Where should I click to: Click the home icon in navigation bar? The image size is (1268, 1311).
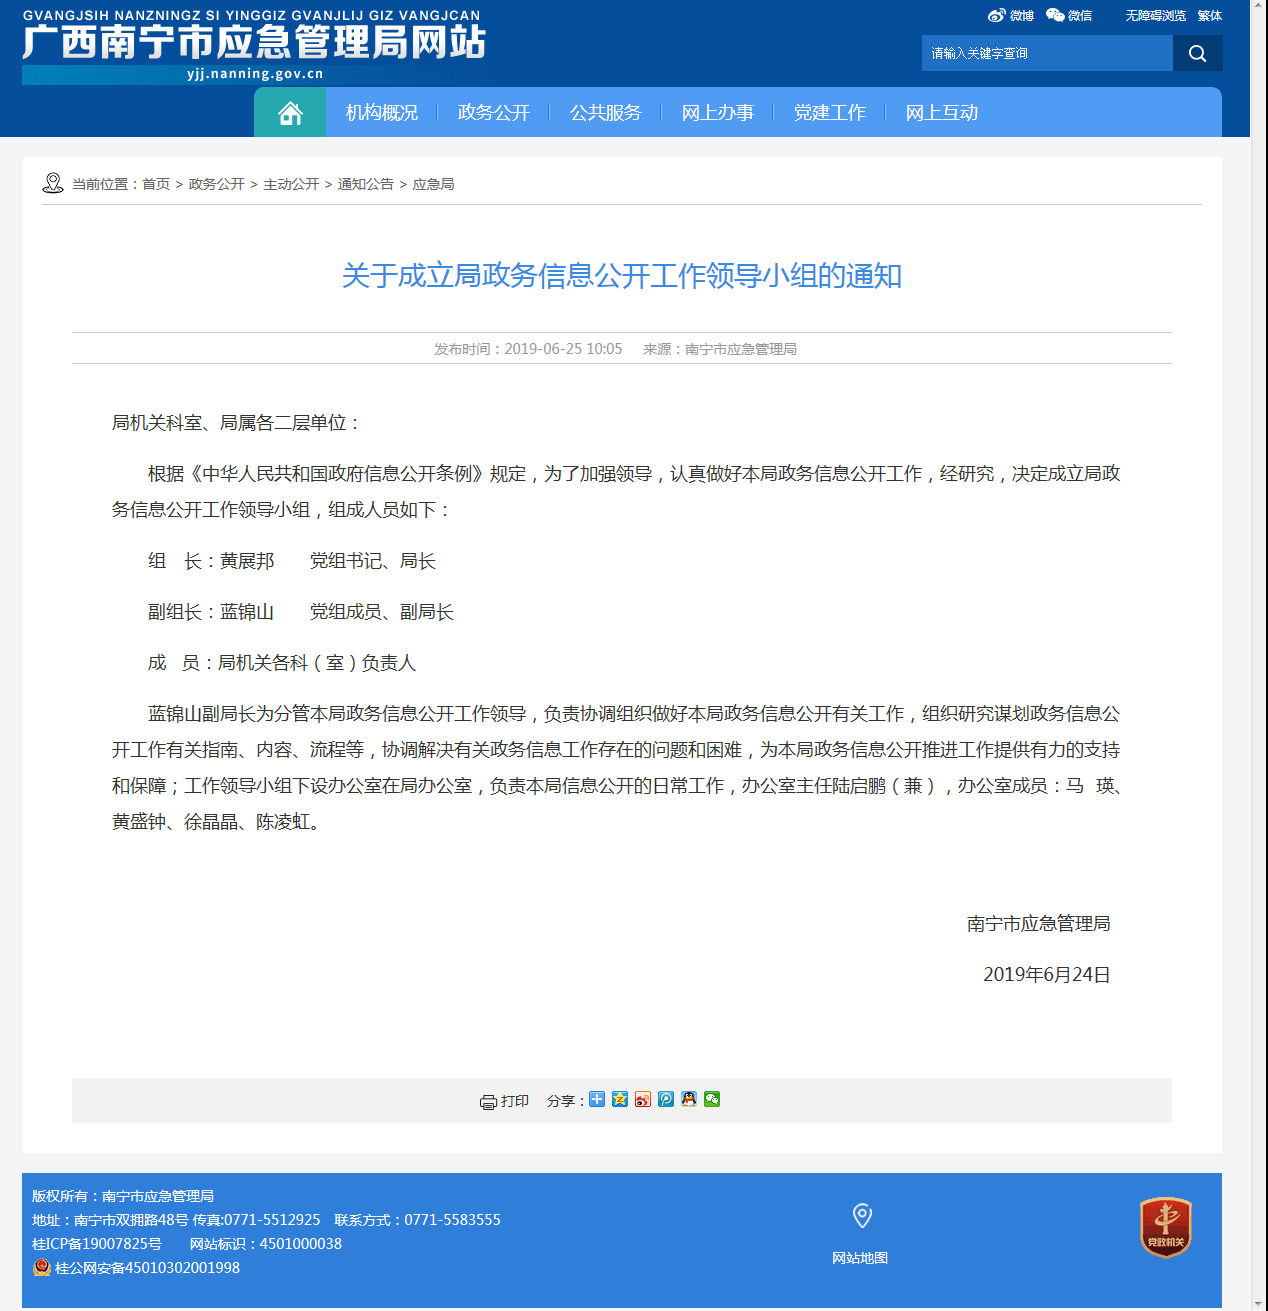click(x=290, y=113)
